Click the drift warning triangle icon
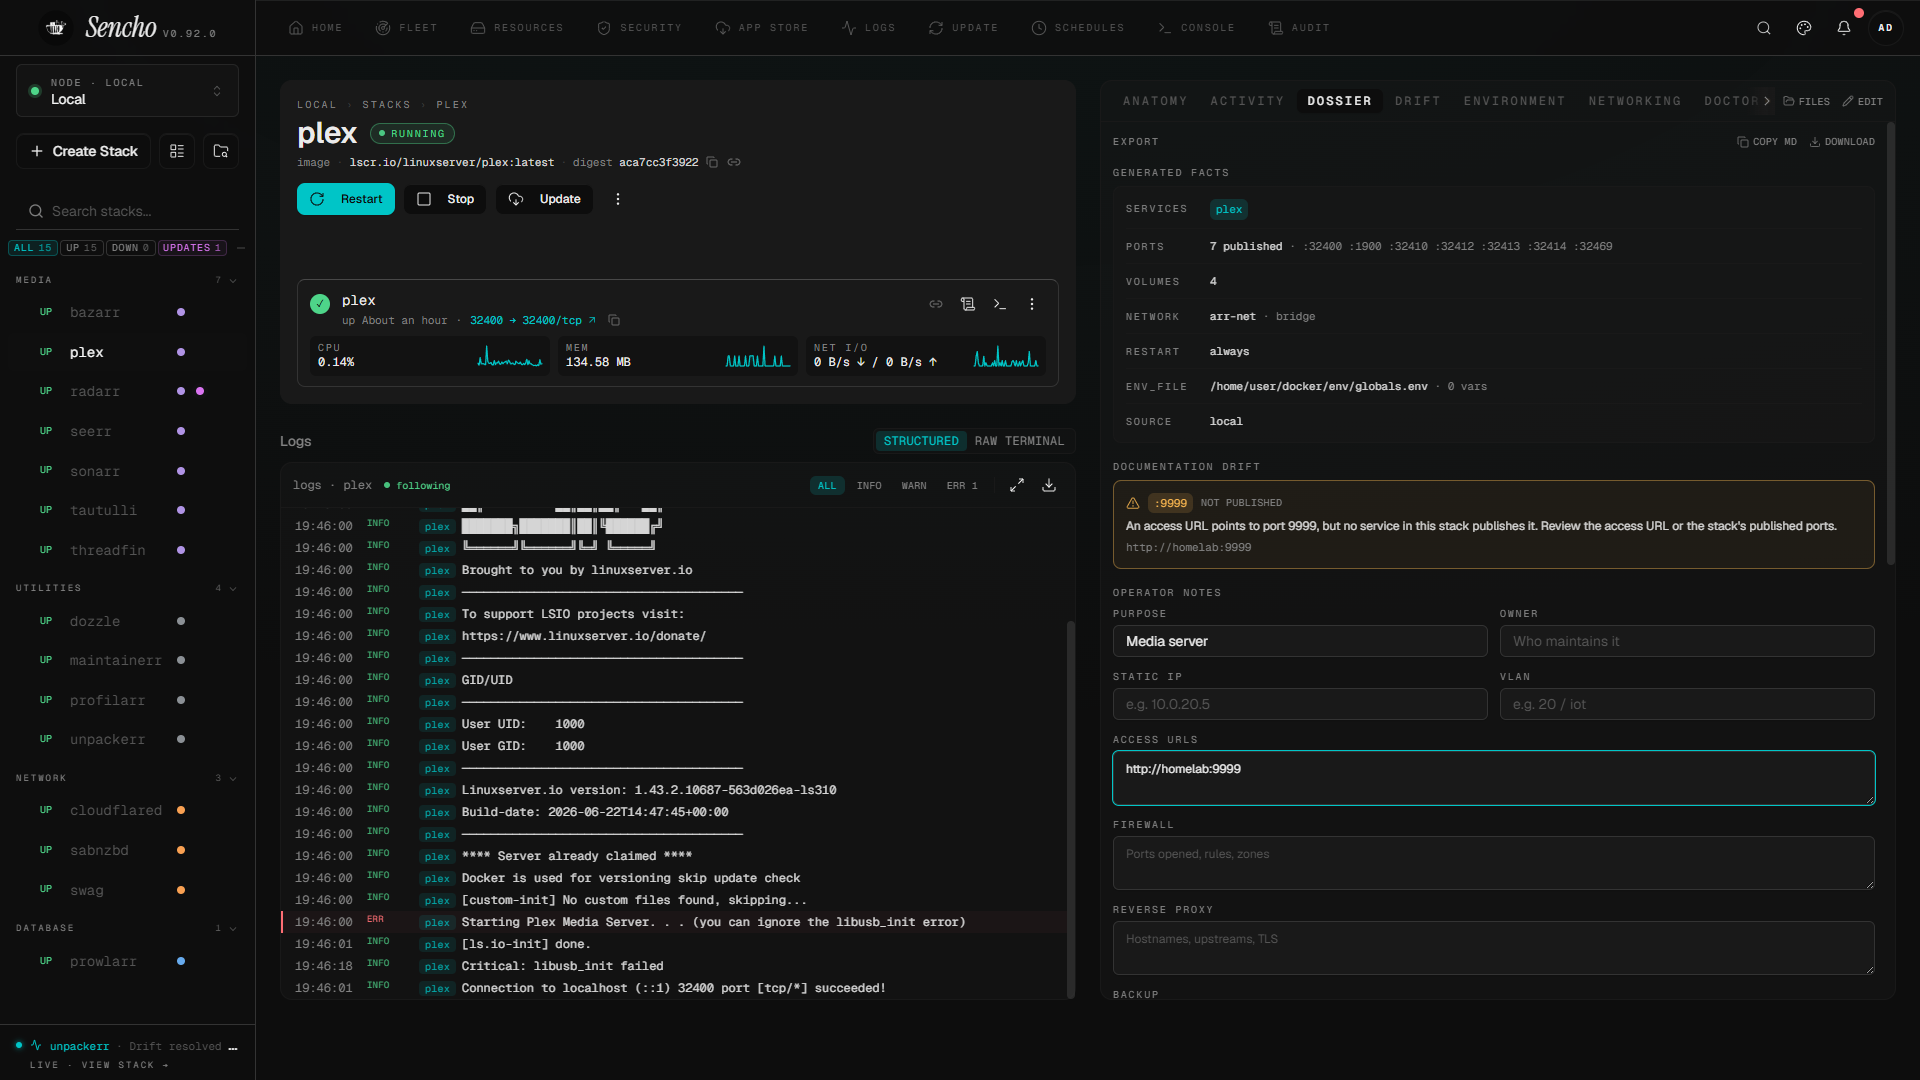This screenshot has width=1920, height=1080. point(1133,503)
